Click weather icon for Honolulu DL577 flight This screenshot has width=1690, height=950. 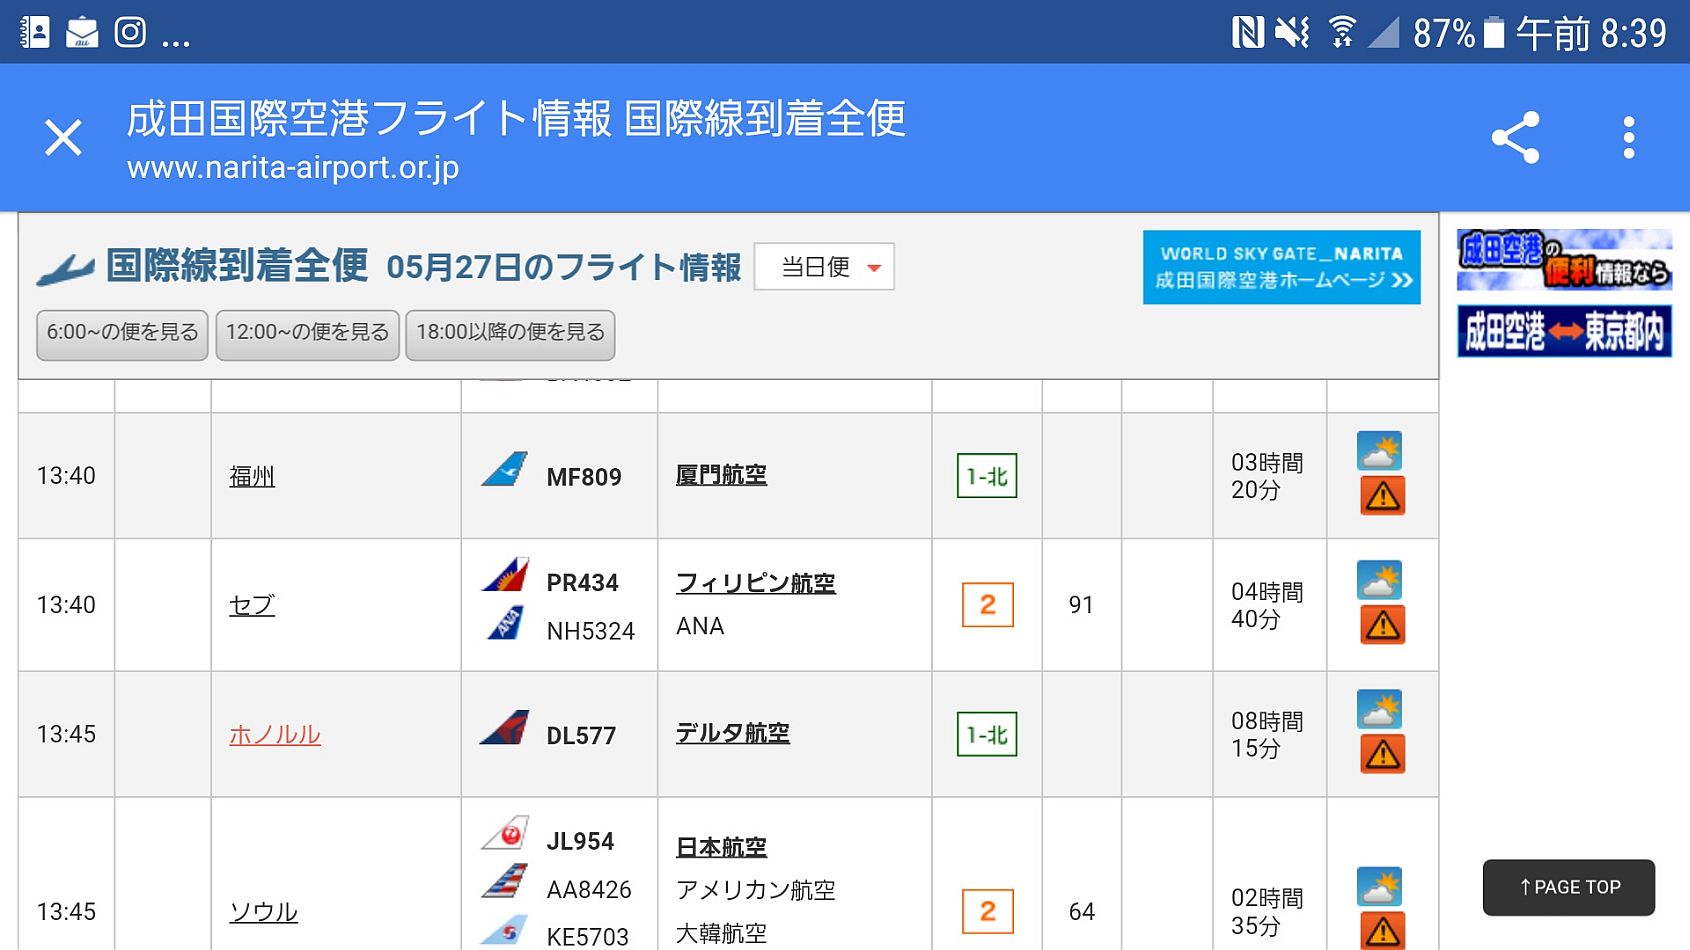point(1379,709)
